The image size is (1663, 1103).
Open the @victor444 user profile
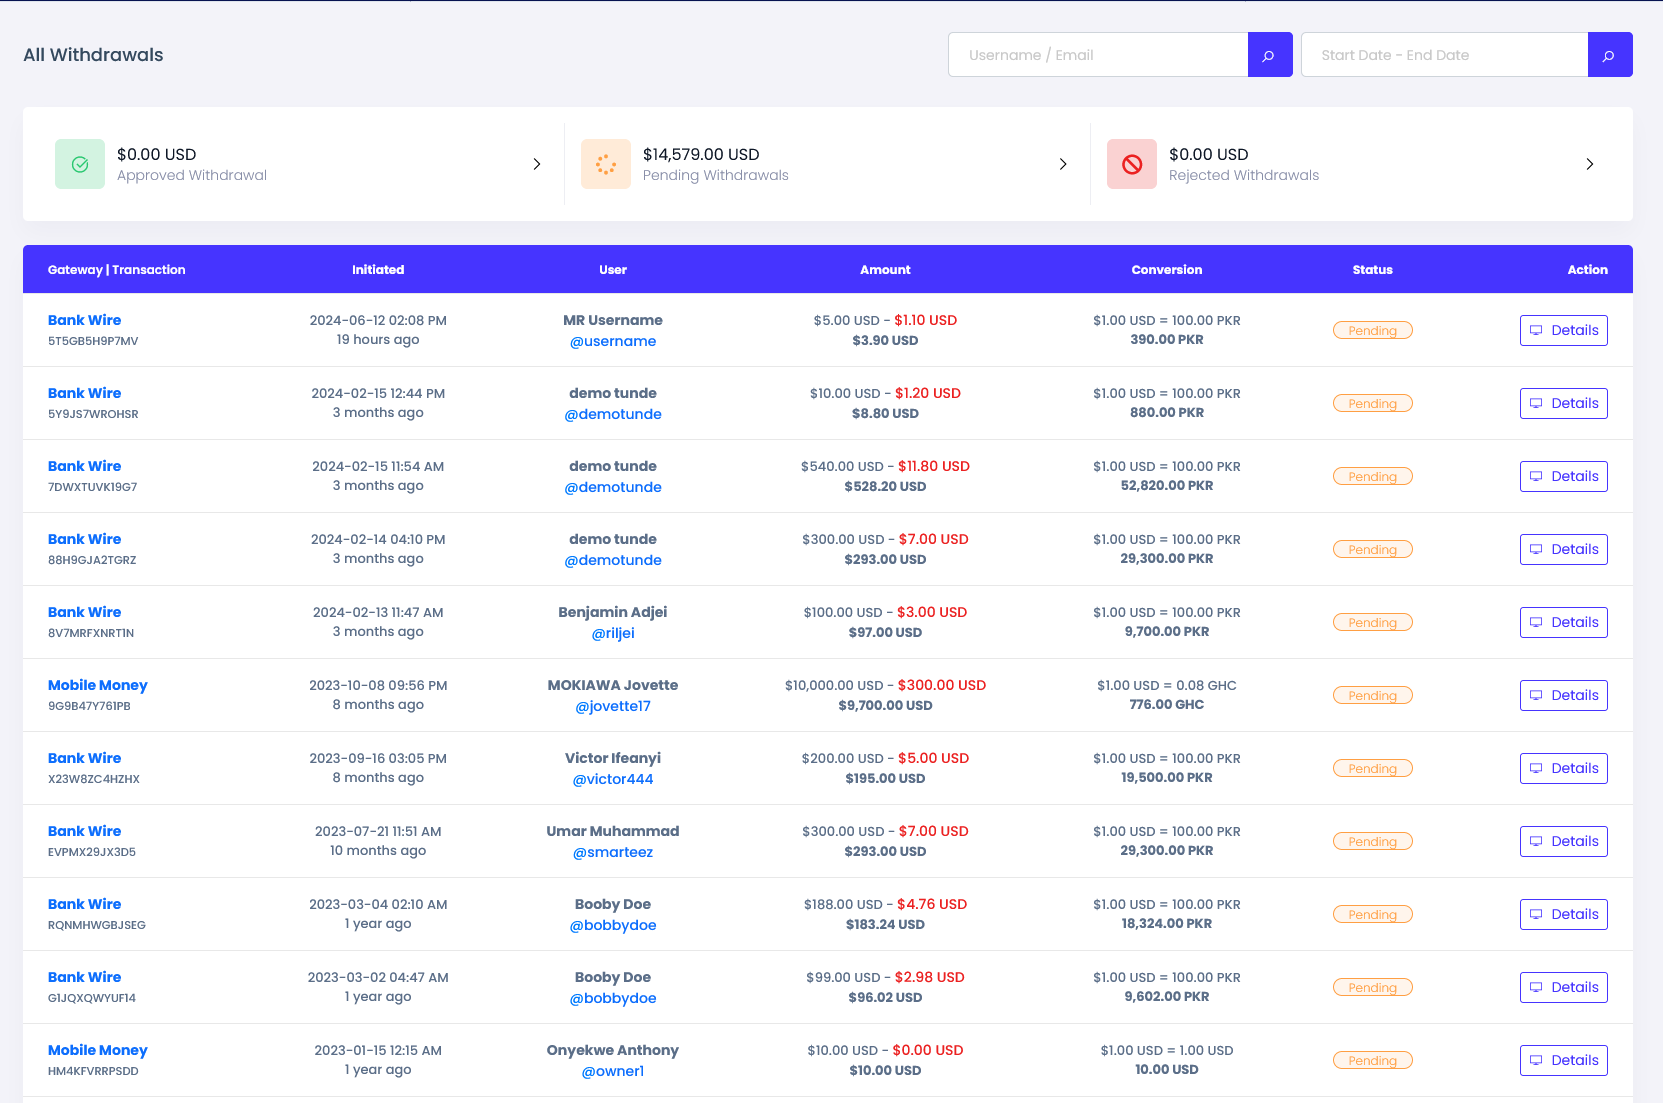click(x=613, y=779)
